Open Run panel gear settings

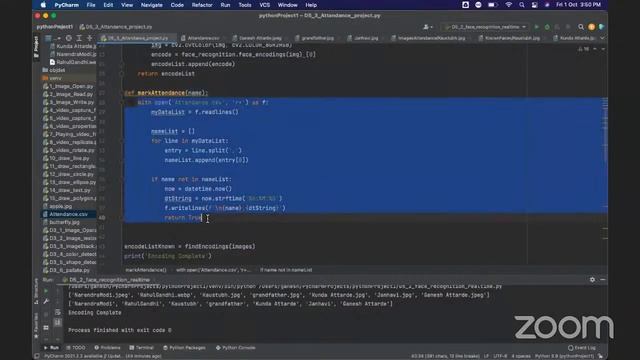coord(592,280)
